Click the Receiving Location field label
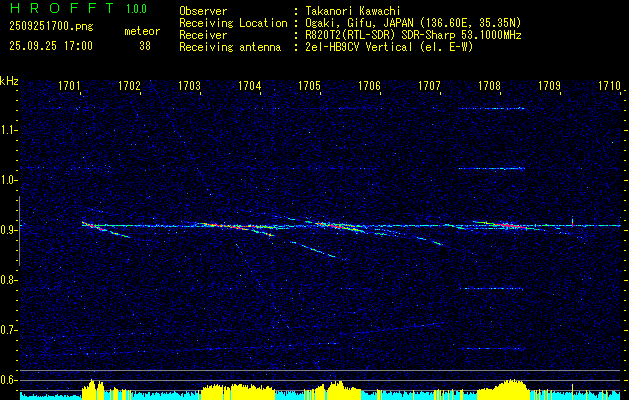This screenshot has width=629, height=400. click(x=233, y=23)
